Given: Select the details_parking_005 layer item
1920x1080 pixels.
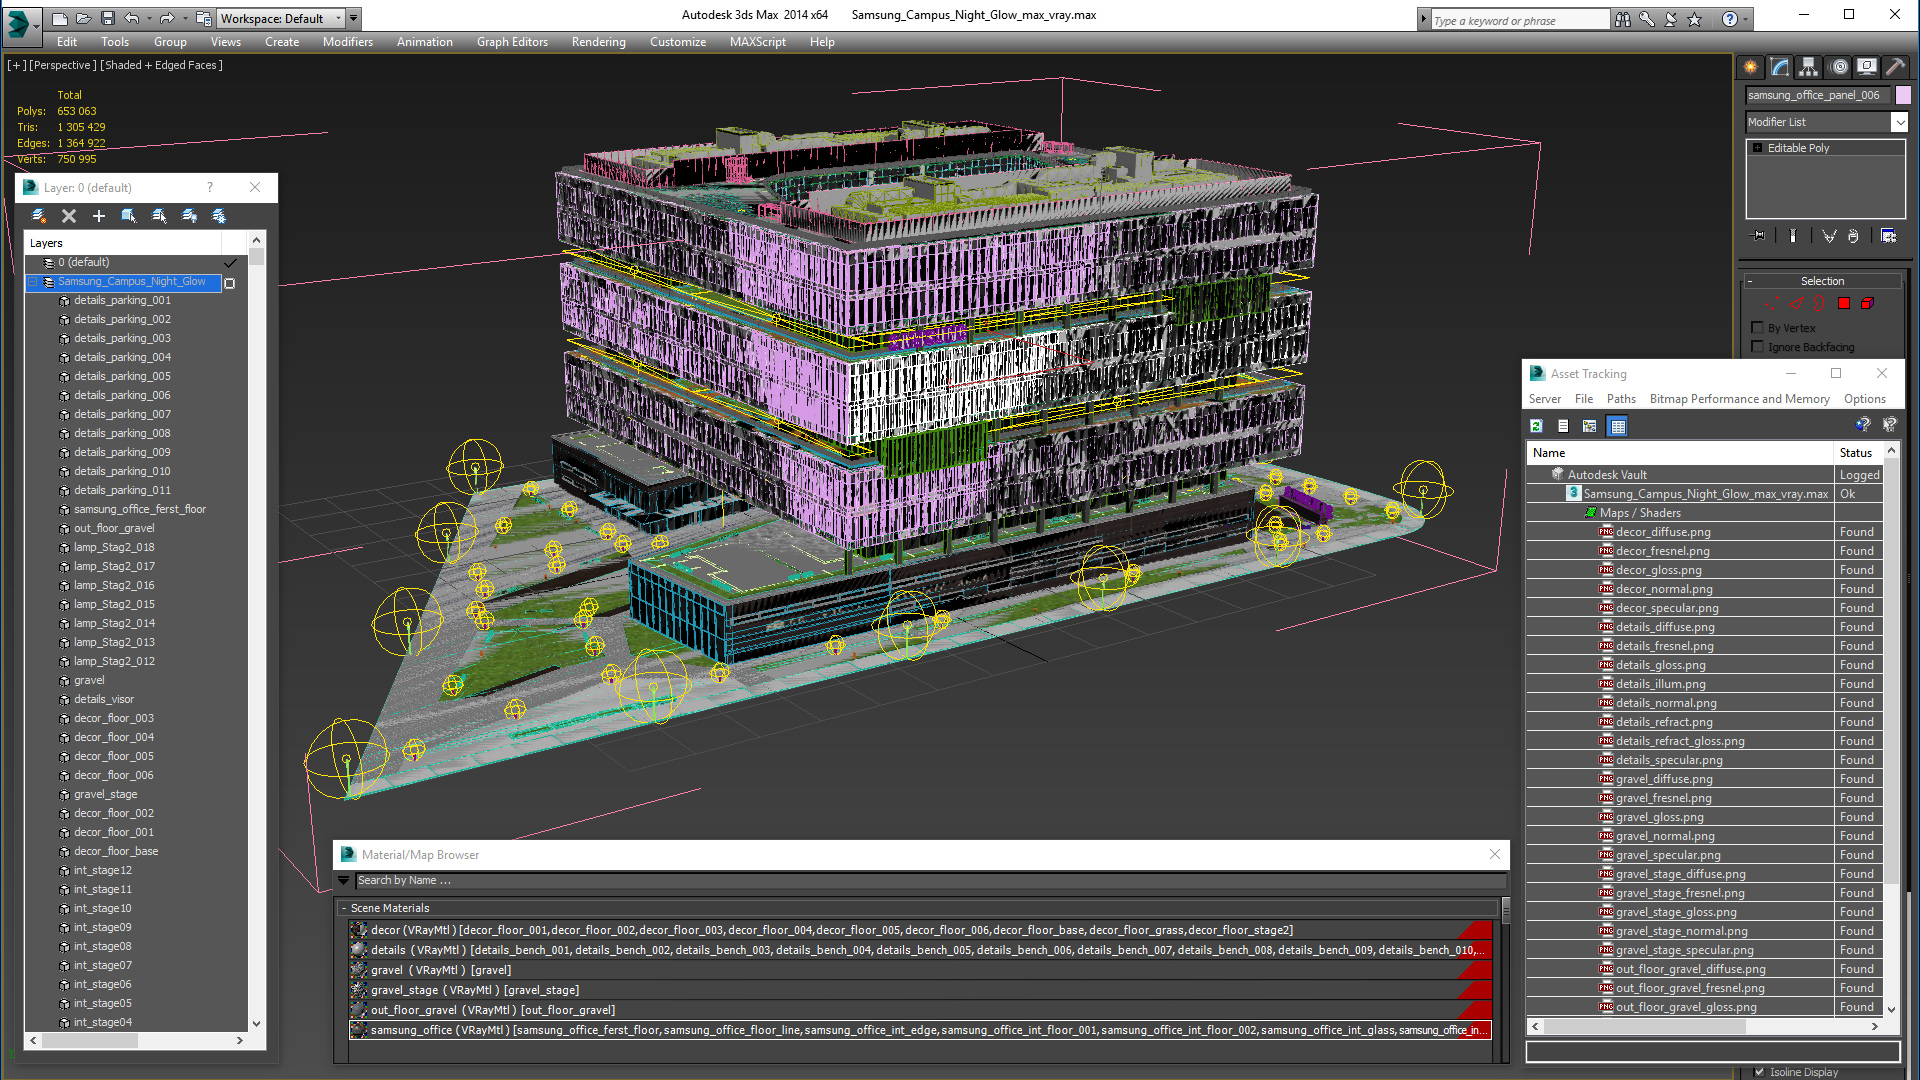Looking at the screenshot, I should click(x=122, y=377).
